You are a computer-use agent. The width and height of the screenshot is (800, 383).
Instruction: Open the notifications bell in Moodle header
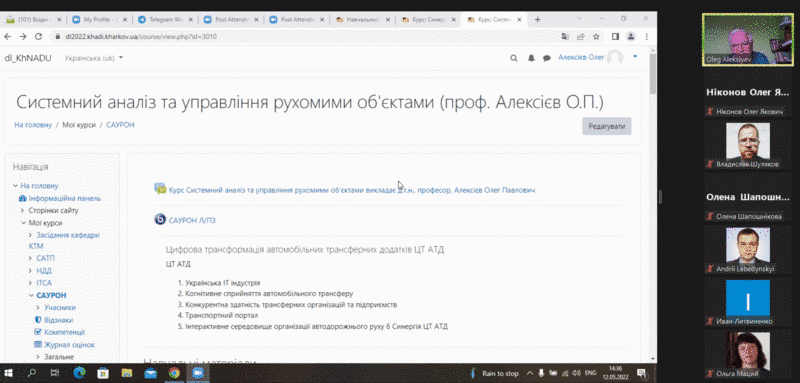pyautogui.click(x=531, y=58)
